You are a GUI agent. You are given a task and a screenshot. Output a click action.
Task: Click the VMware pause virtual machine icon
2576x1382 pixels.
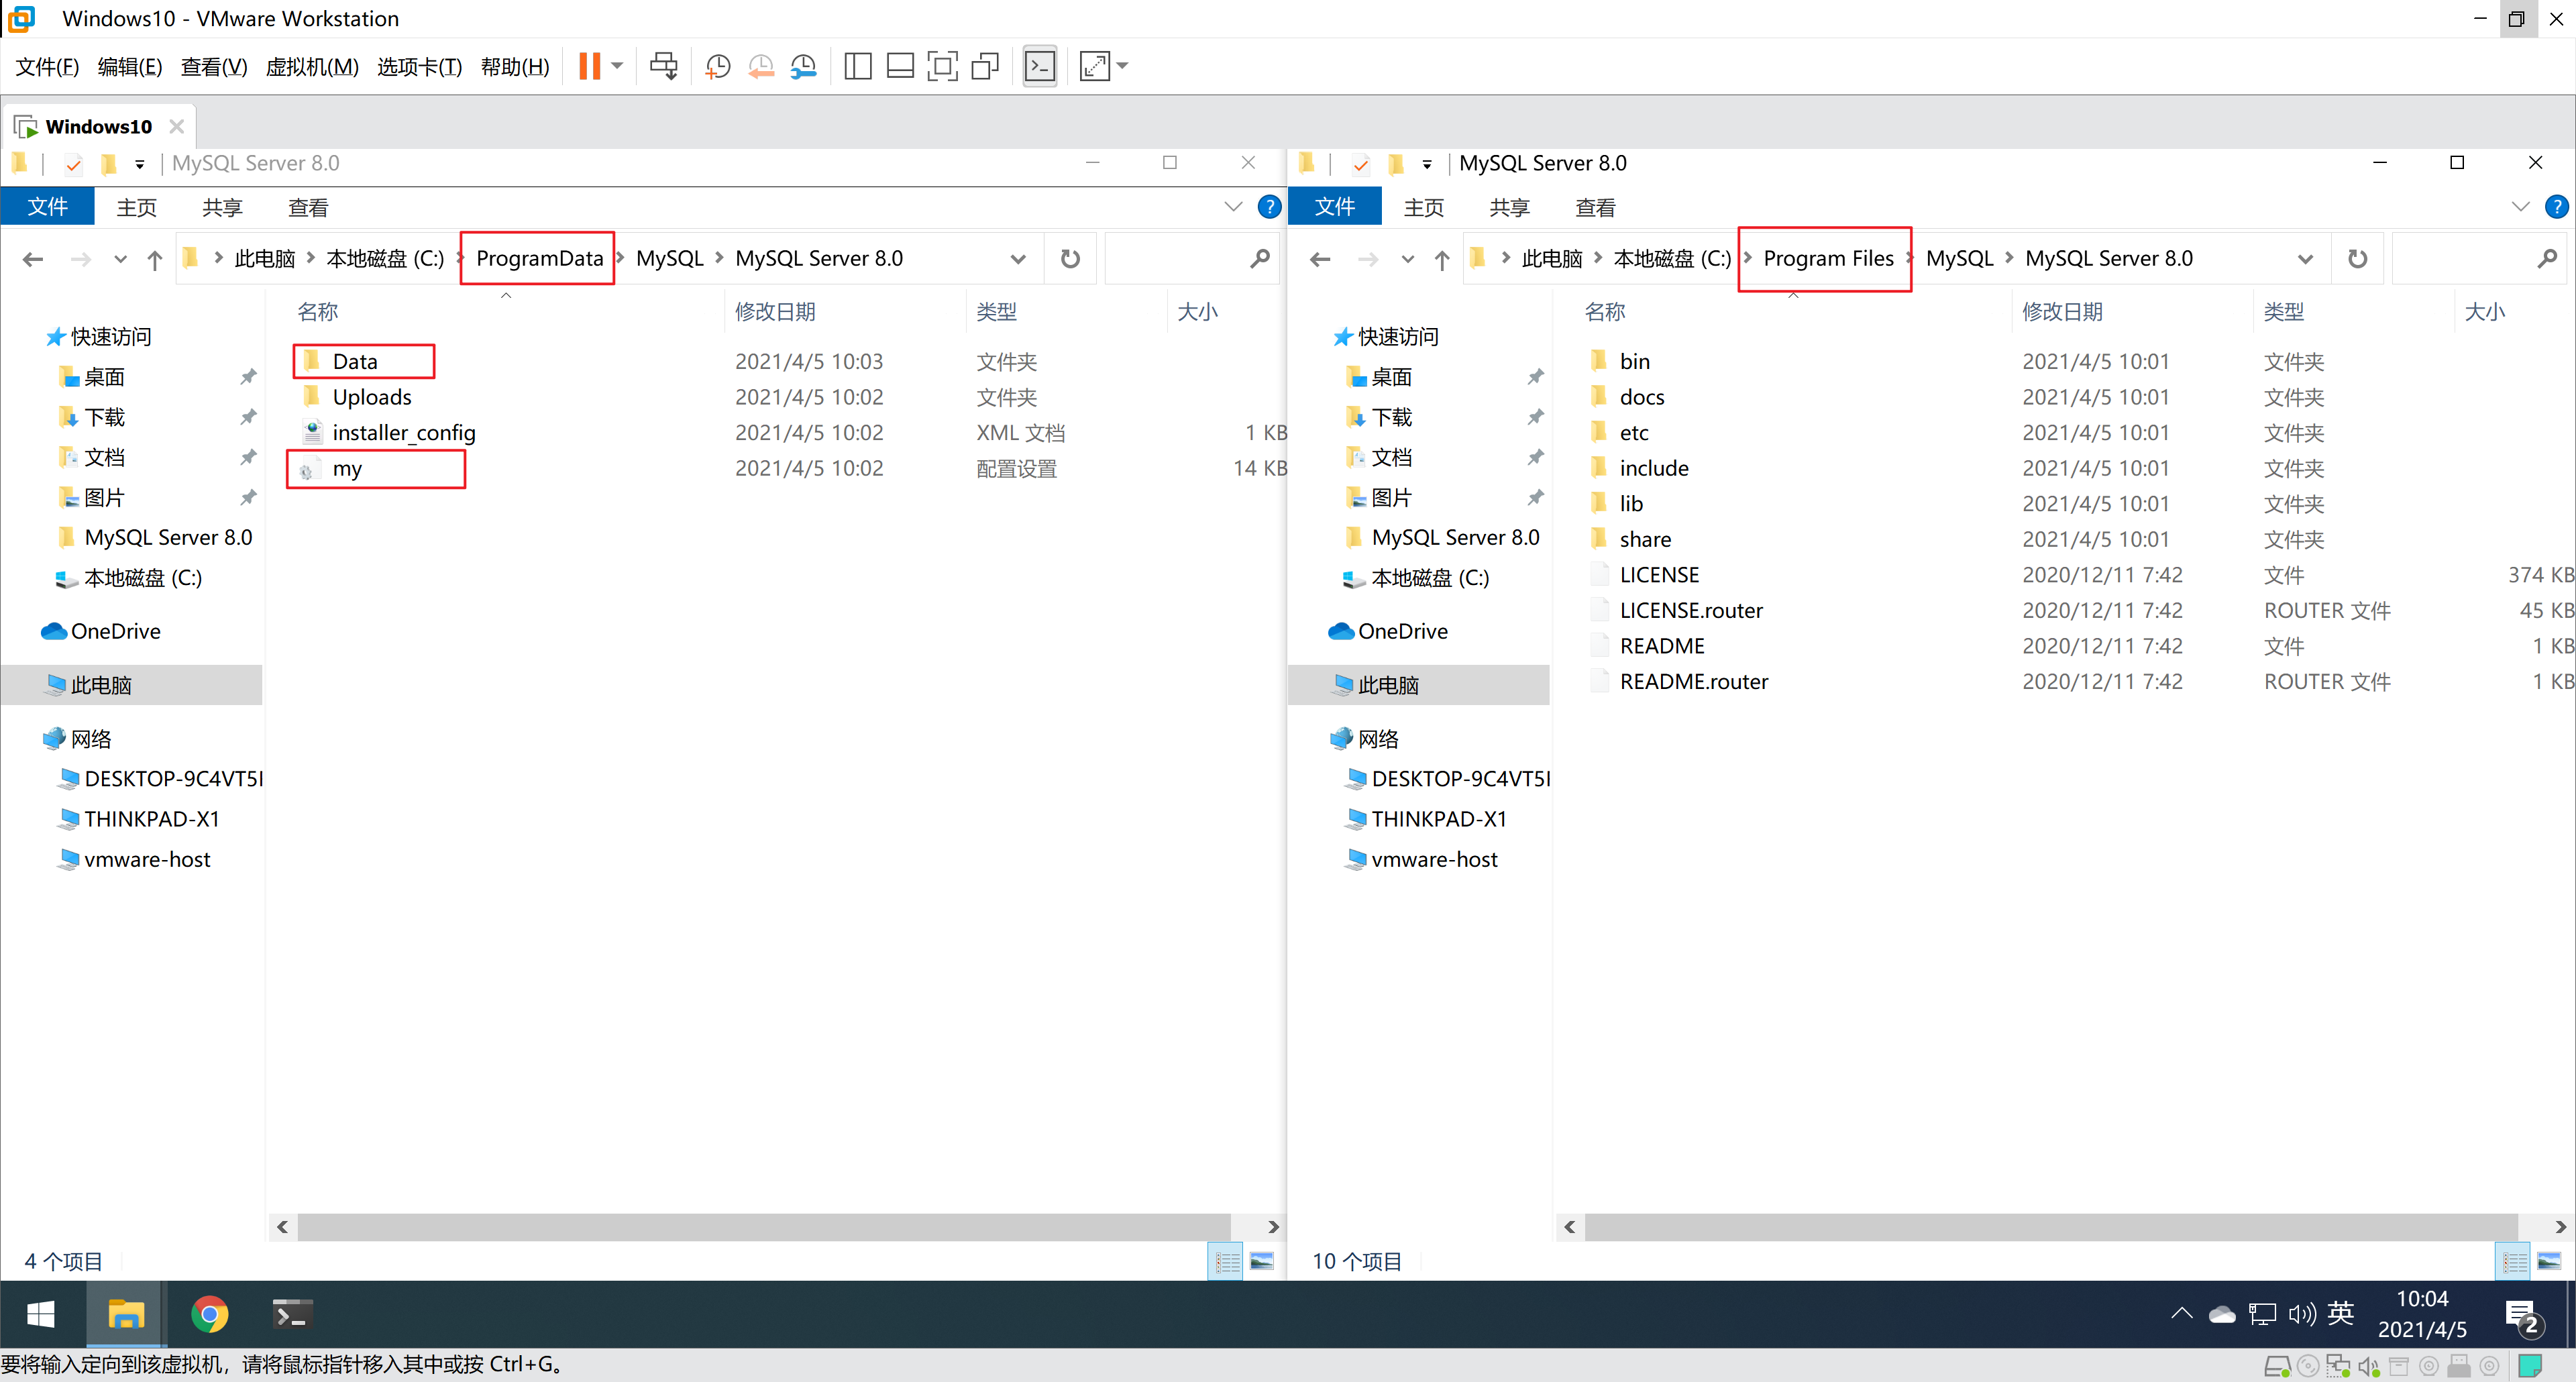pos(589,67)
